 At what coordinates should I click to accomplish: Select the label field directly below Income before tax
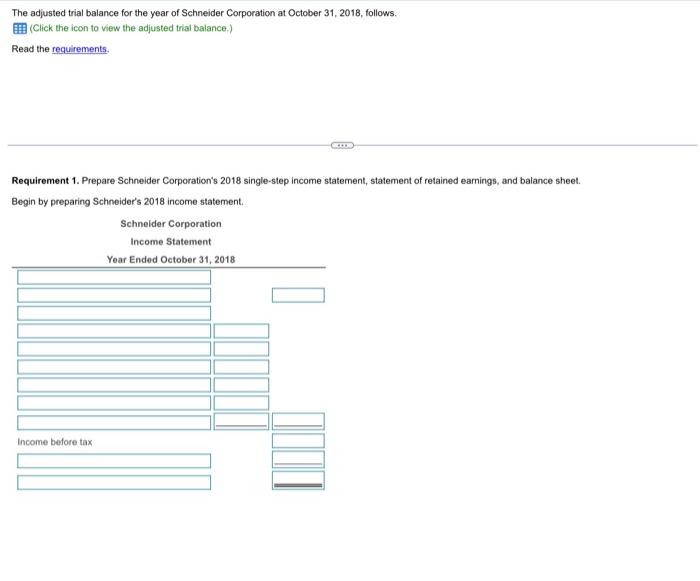pyautogui.click(x=114, y=461)
